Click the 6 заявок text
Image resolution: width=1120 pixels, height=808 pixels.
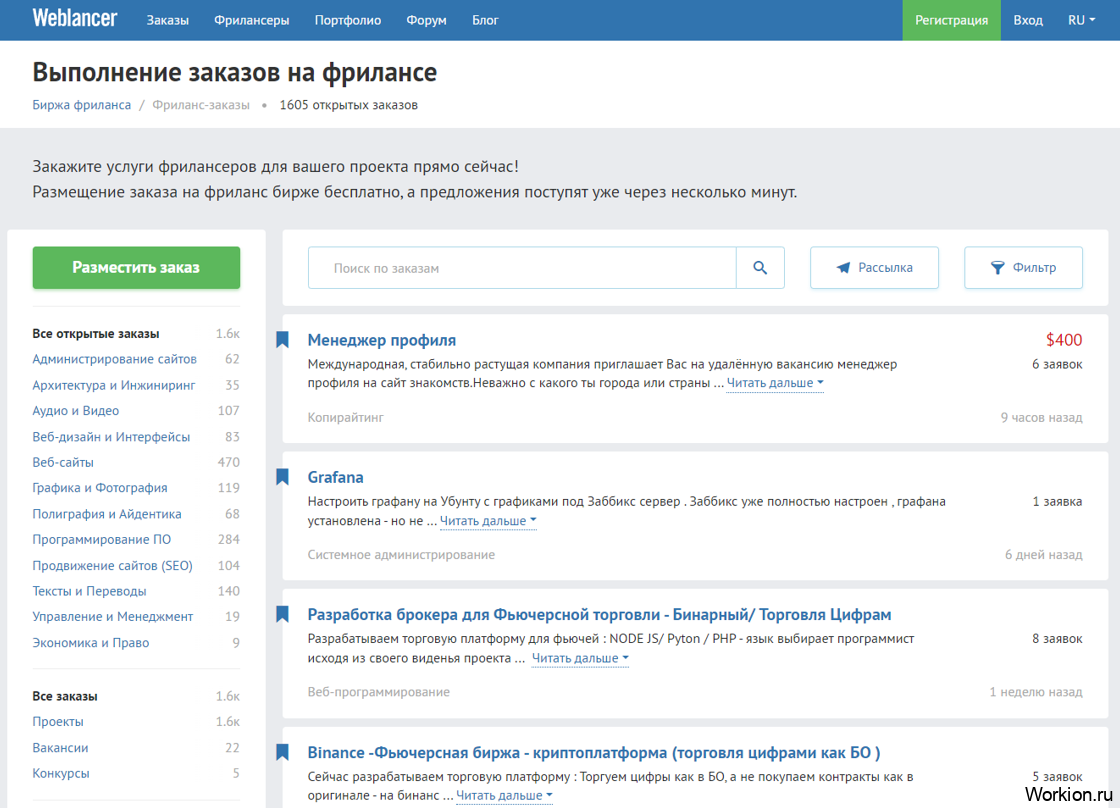tap(1057, 364)
